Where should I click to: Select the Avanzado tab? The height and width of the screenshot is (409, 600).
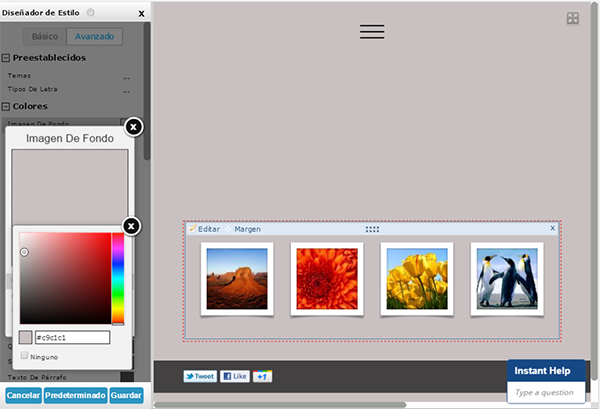[94, 36]
